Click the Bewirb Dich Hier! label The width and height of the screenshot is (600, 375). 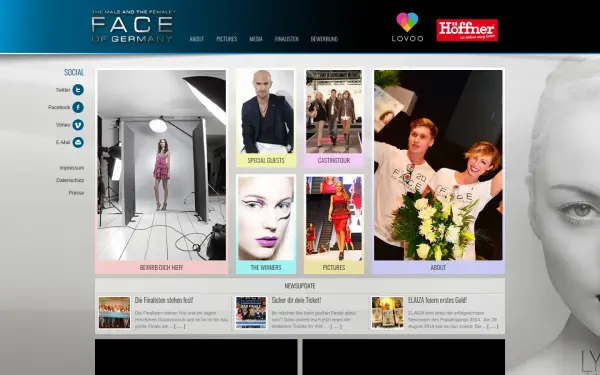[161, 267]
